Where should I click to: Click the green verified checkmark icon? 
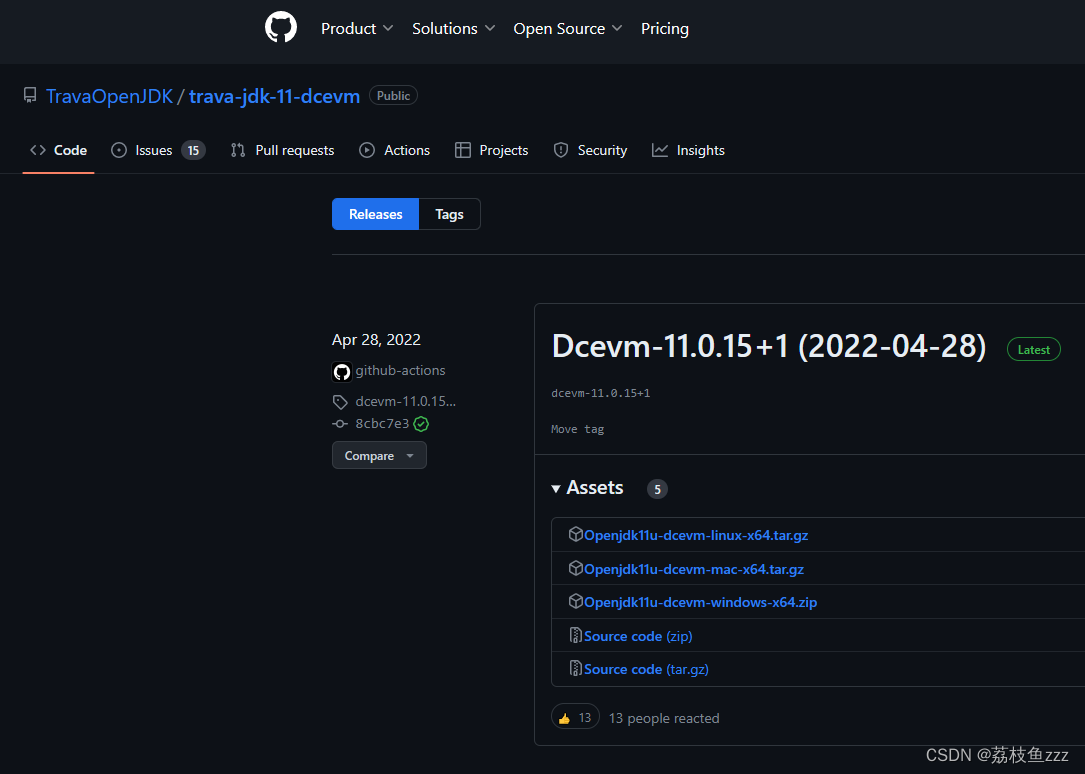pyautogui.click(x=421, y=424)
